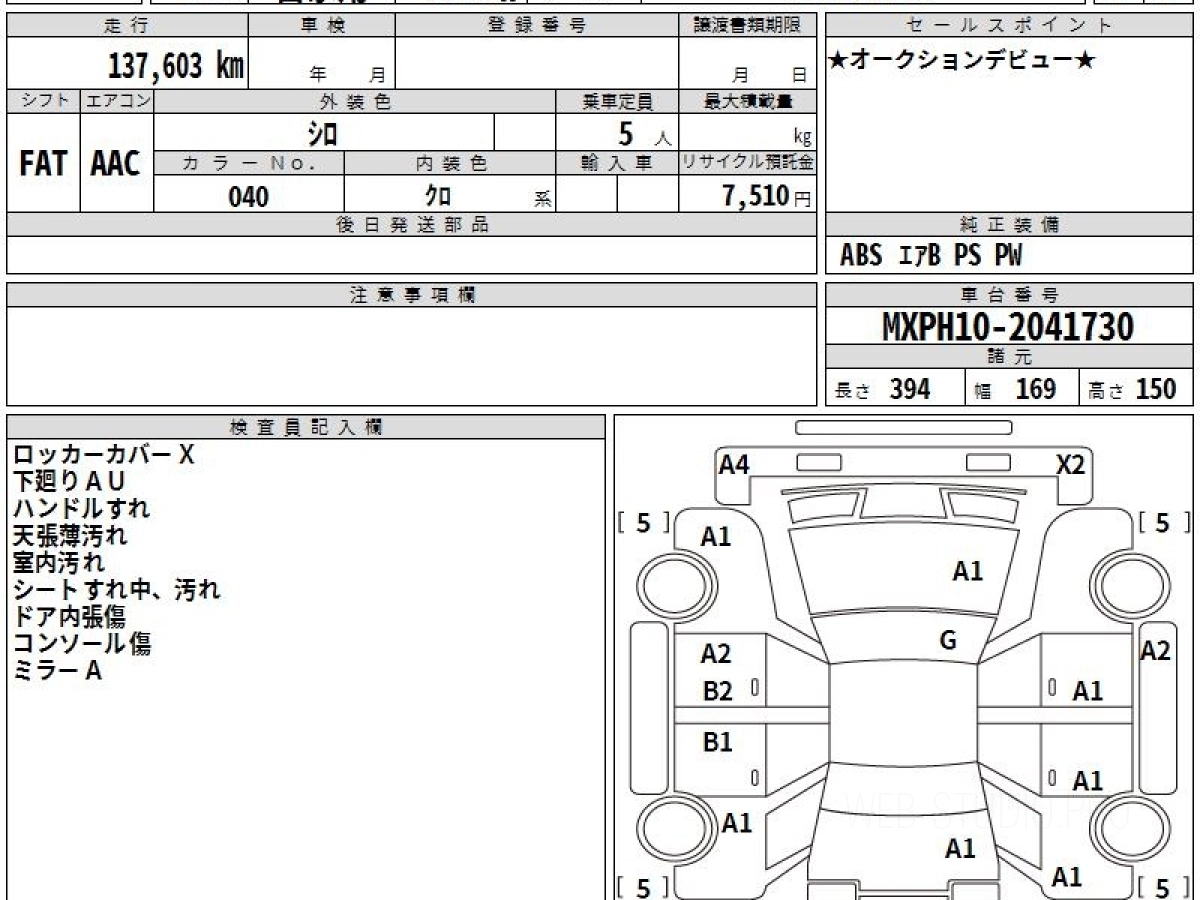
Task: Select the color number 040
Action: (x=249, y=197)
